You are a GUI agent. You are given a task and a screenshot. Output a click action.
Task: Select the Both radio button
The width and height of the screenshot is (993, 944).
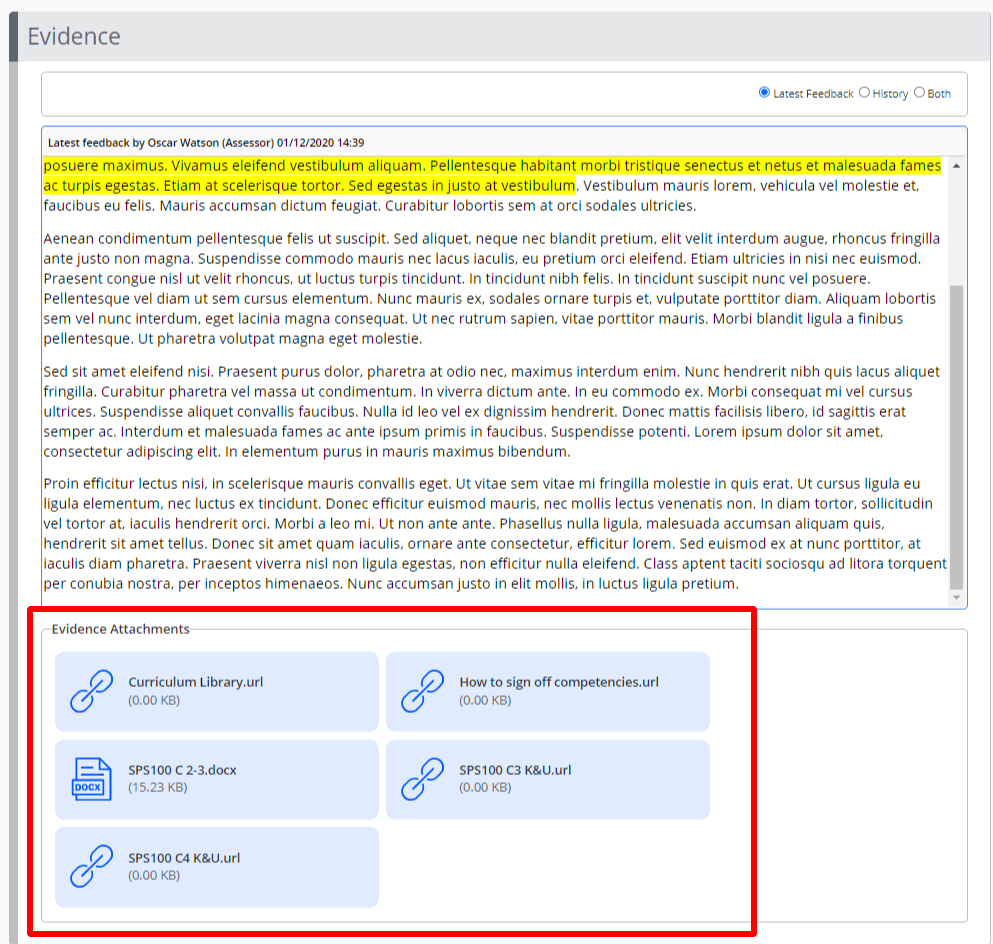coord(920,92)
